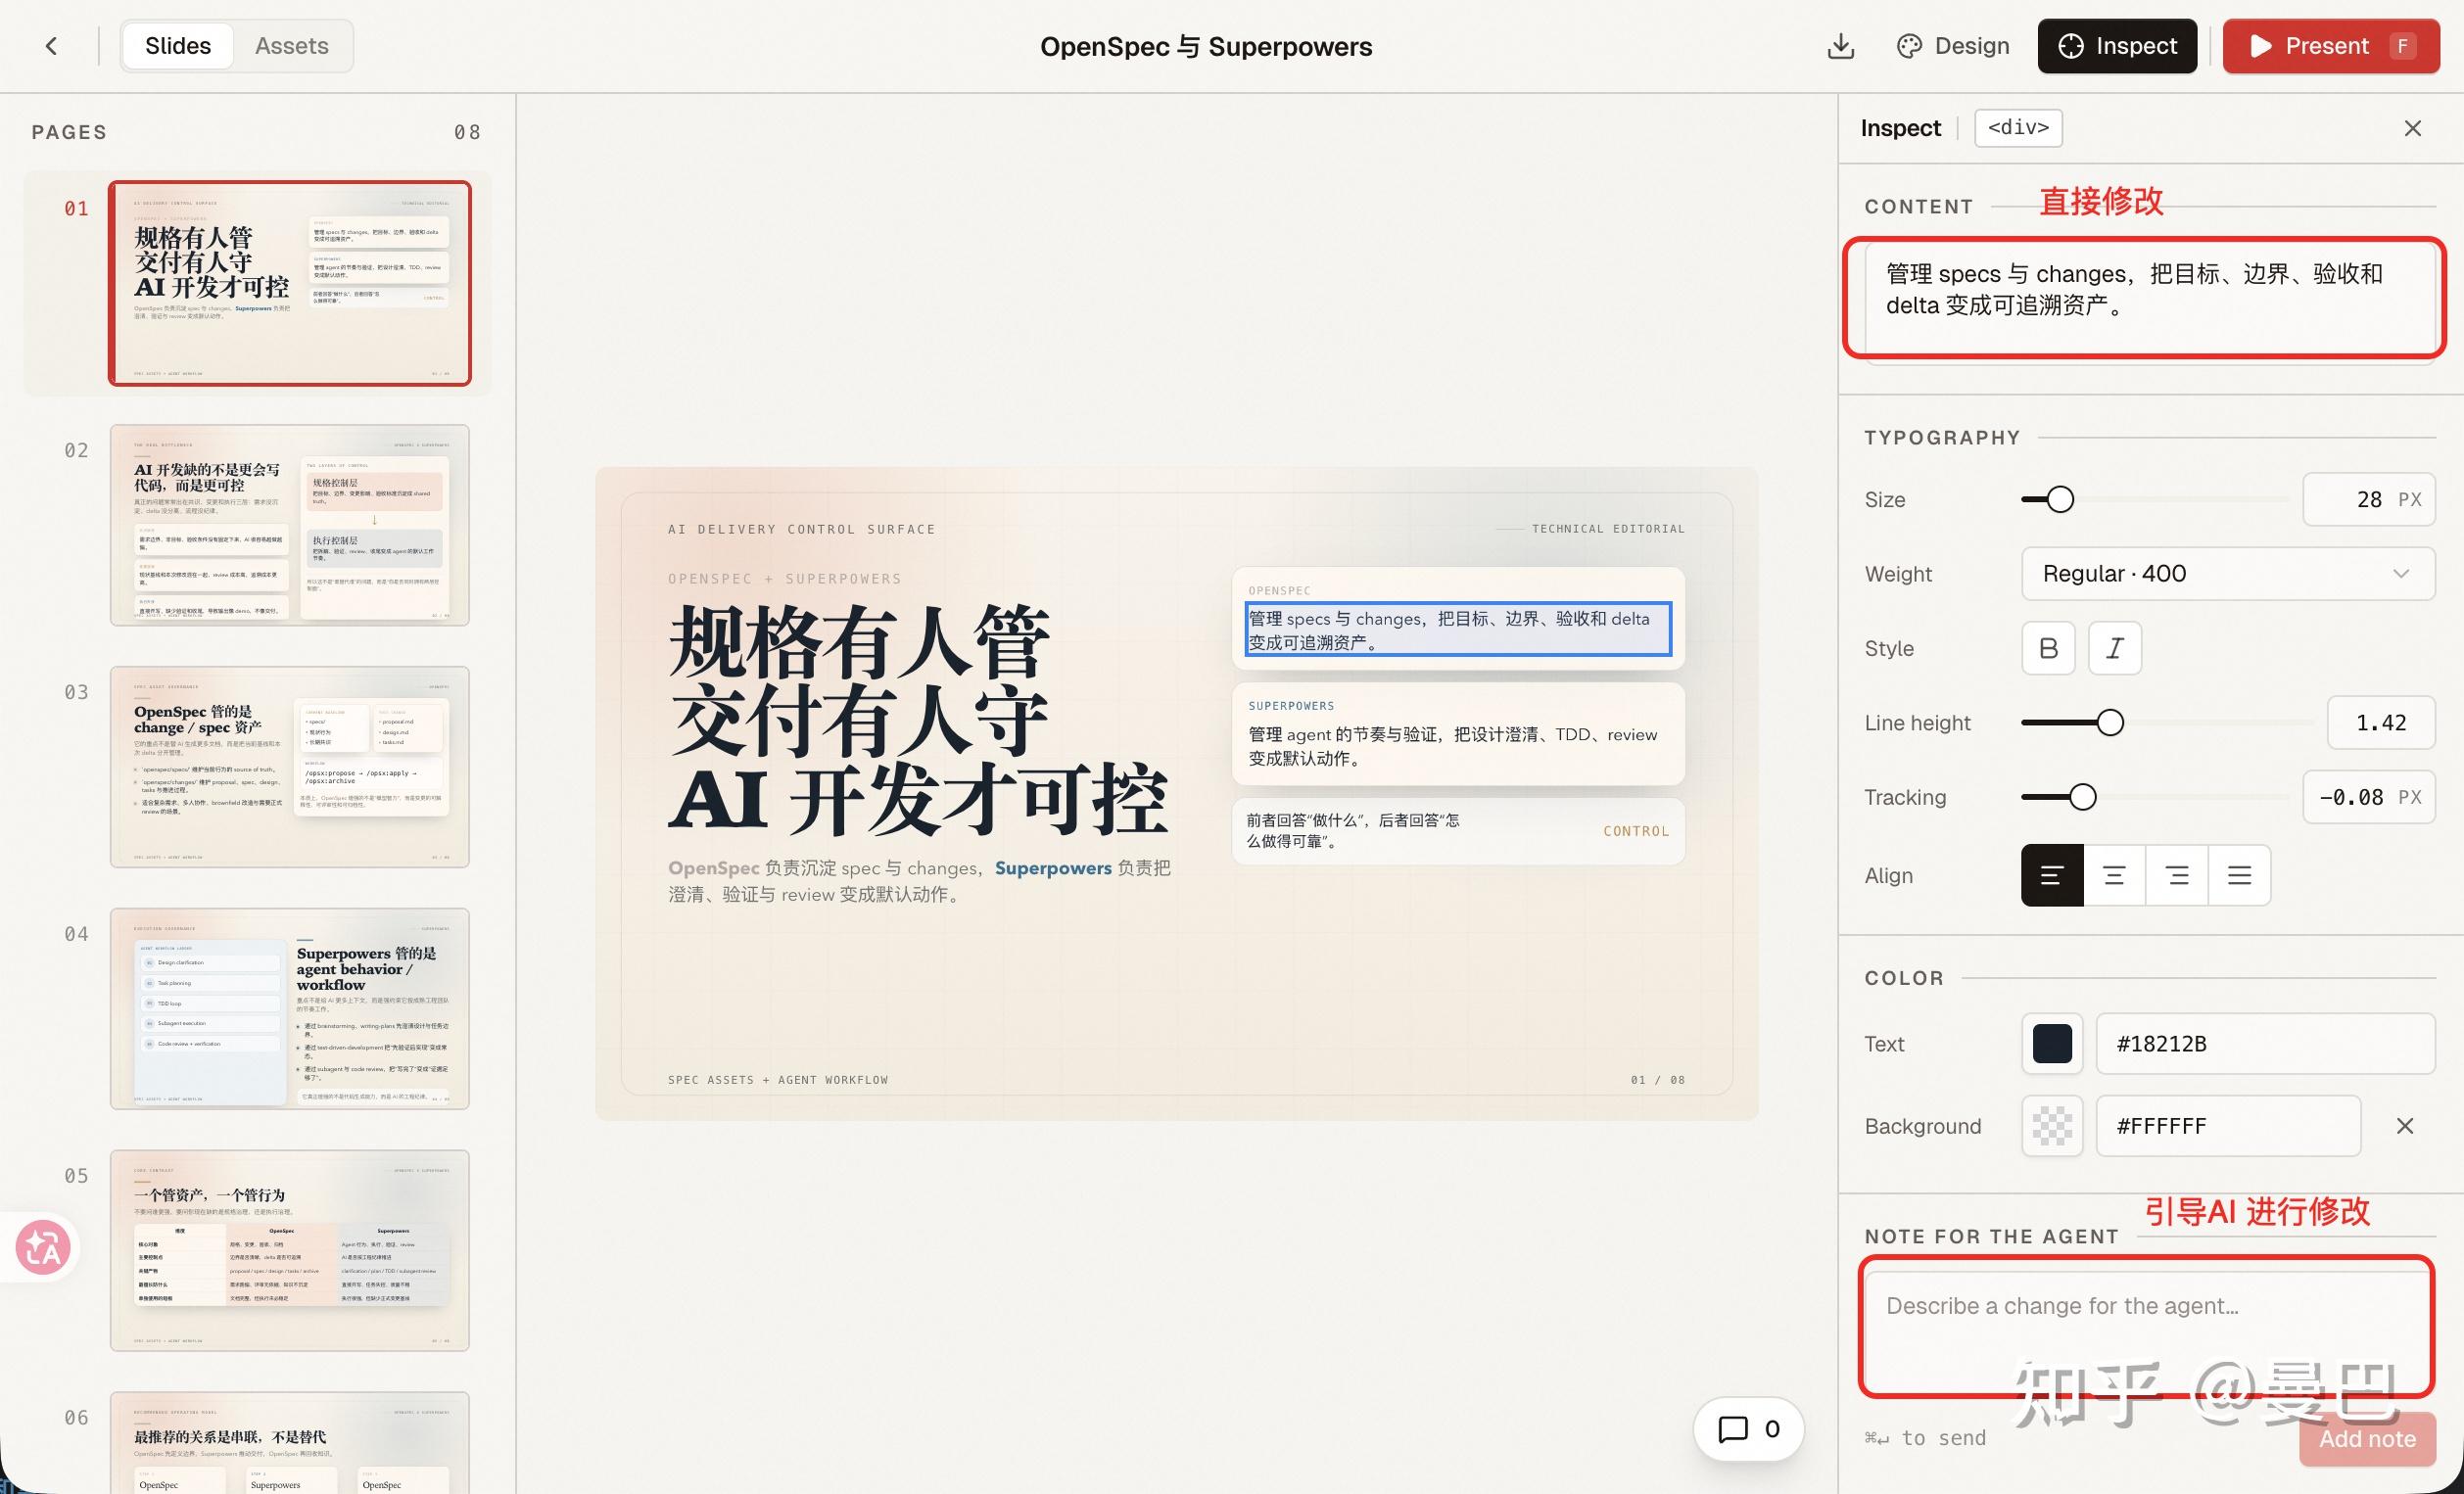Select the <div> element tag
The width and height of the screenshot is (2464, 1494).
tap(2018, 128)
